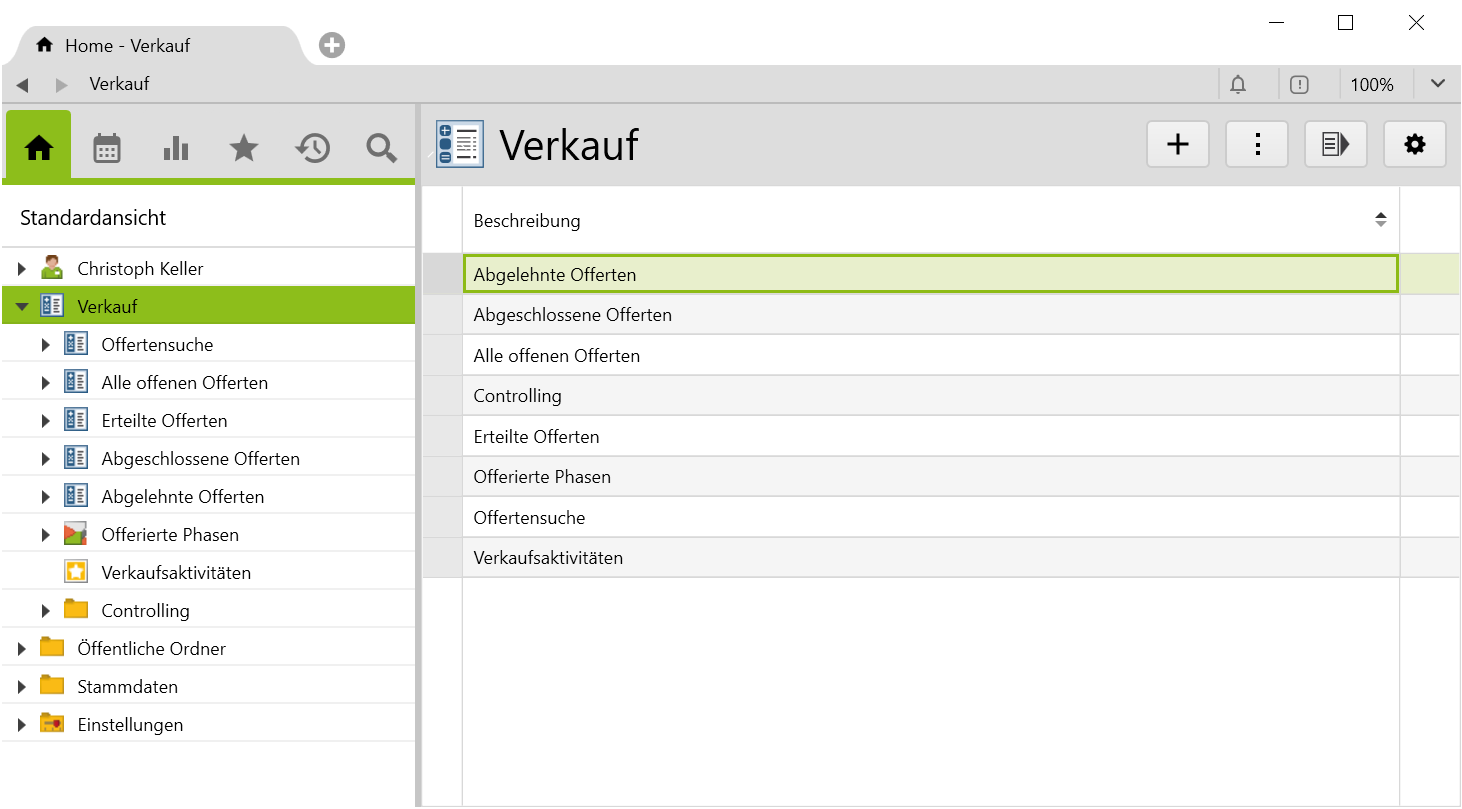Open the zoom 100% dropdown arrow
Image resolution: width=1462 pixels, height=809 pixels.
(x=1438, y=84)
